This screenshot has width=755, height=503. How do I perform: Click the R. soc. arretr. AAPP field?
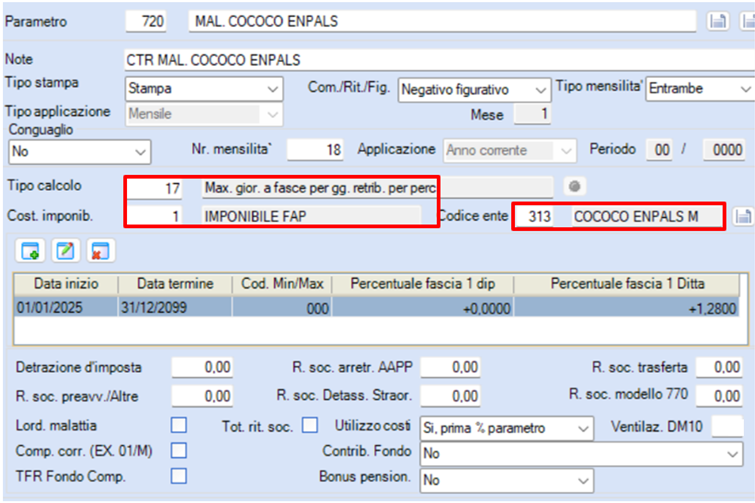coord(450,367)
